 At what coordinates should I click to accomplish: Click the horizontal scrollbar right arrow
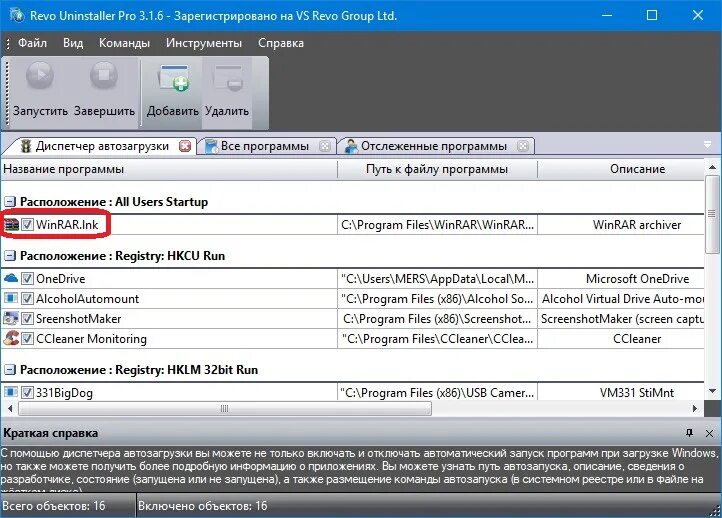tap(696, 408)
